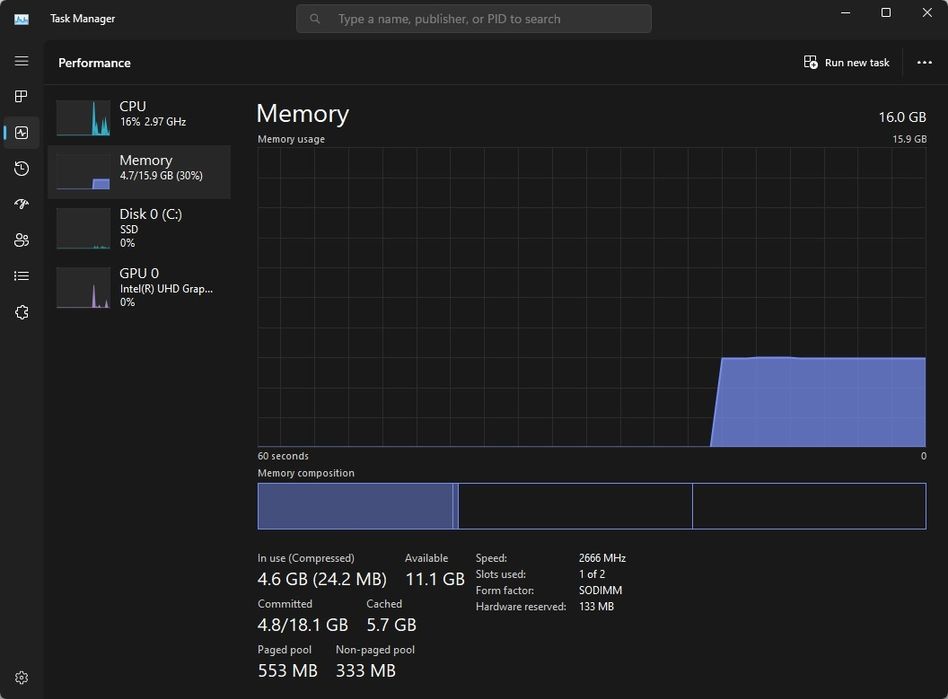
Task: Click the in-use segment of memory composition bar
Action: click(355, 506)
